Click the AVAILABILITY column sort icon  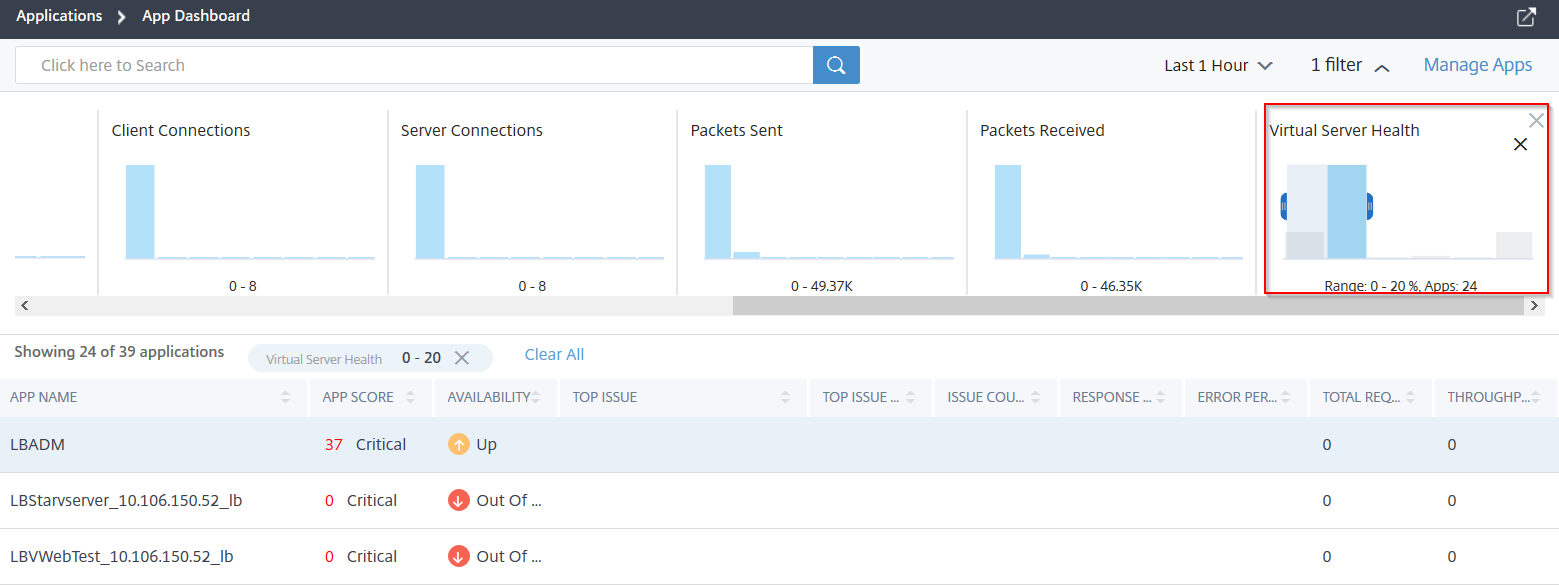(x=536, y=397)
